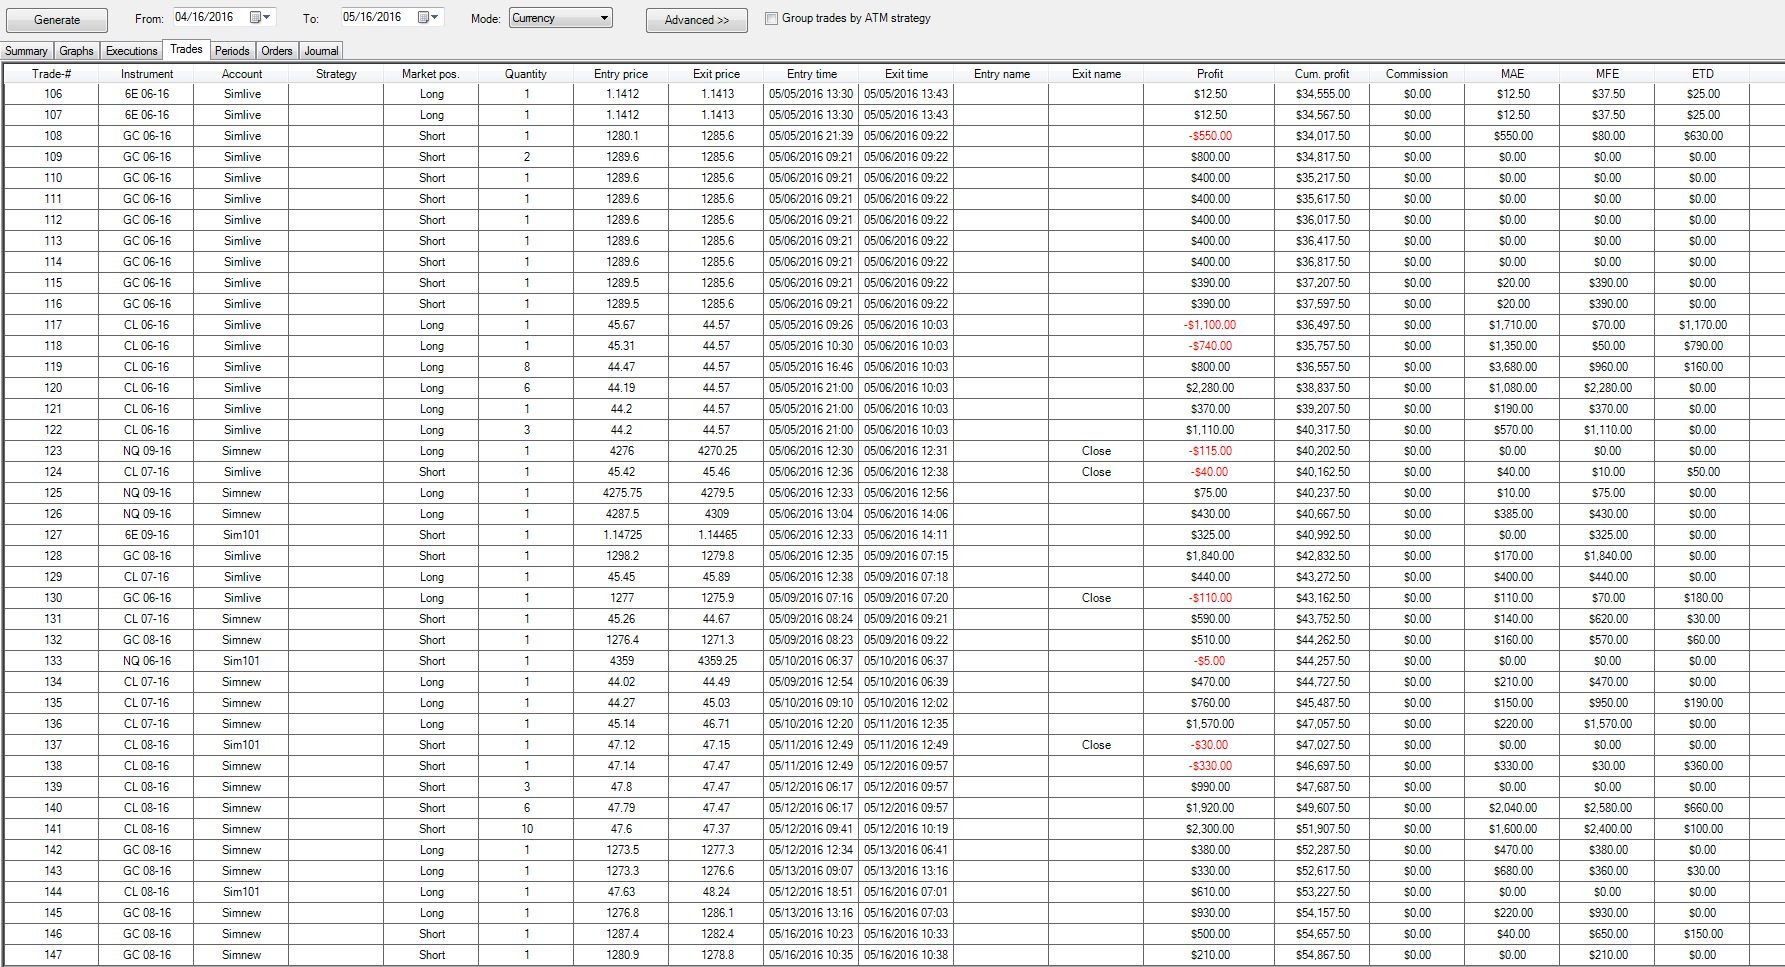
Task: Enable Group trades by ATM strategy
Action: (x=771, y=18)
